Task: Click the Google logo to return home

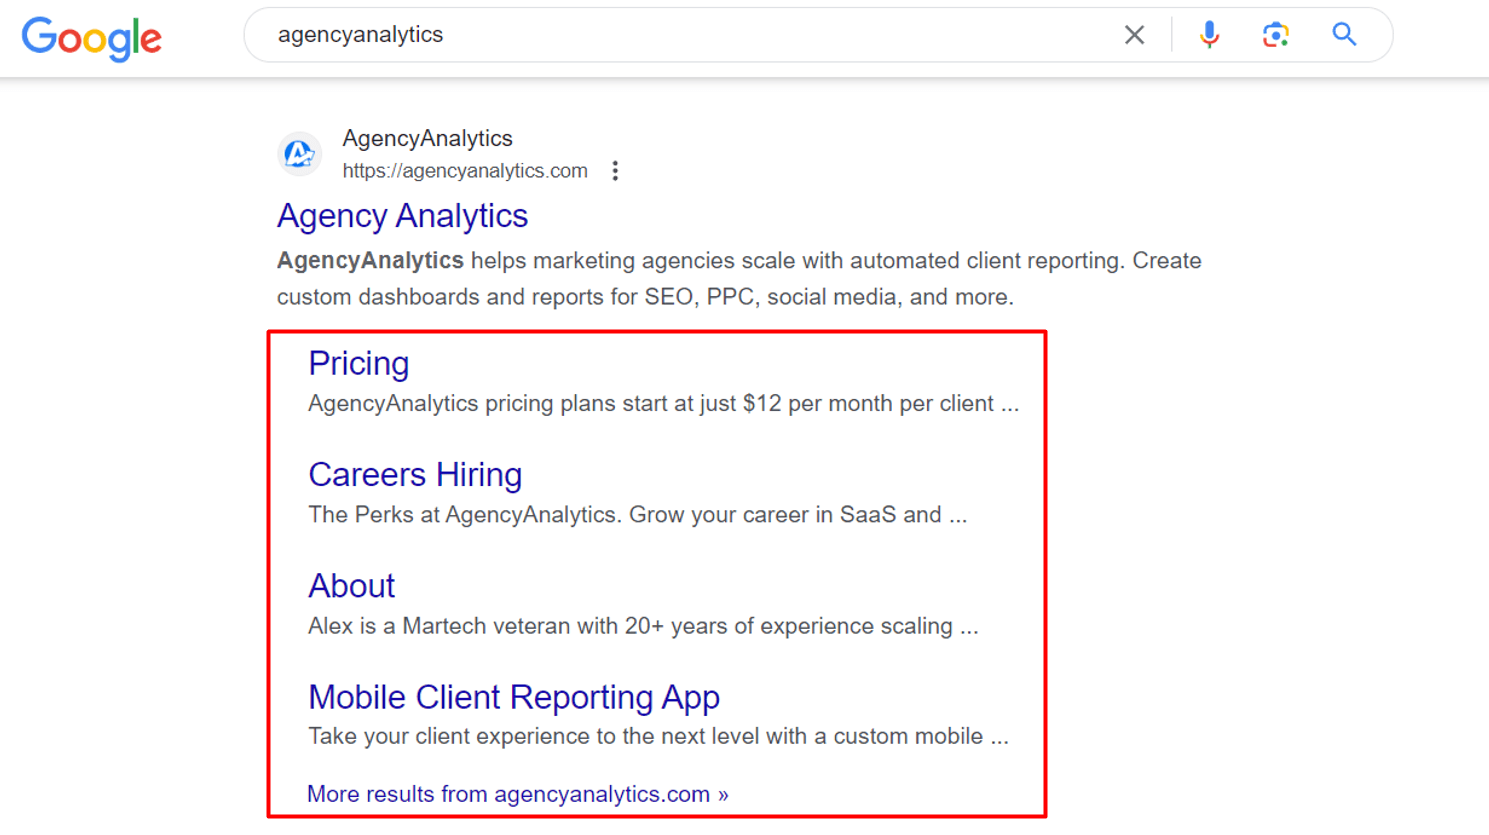Action: (91, 38)
